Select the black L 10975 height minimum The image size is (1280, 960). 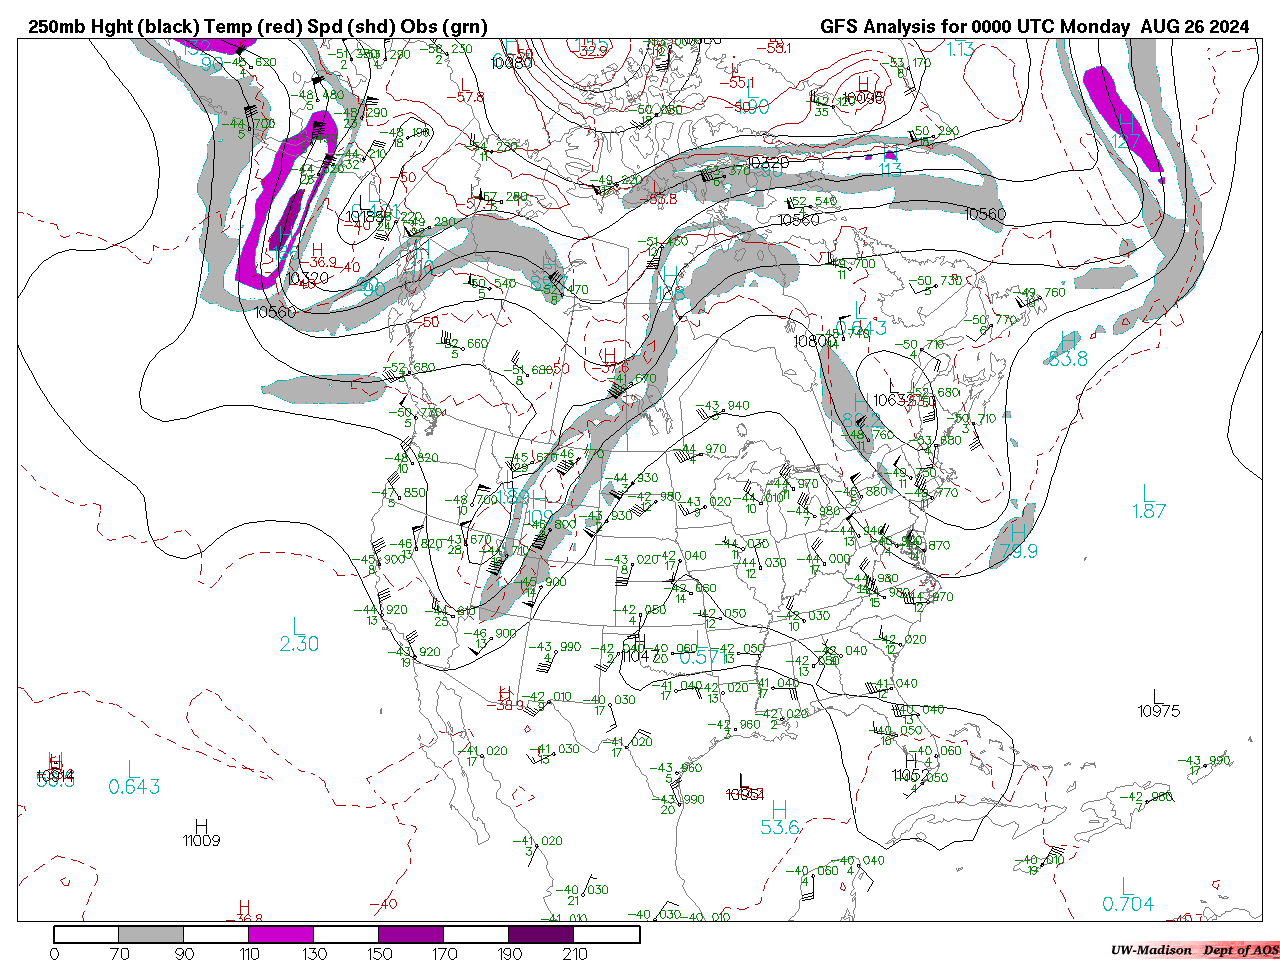(x=1158, y=704)
